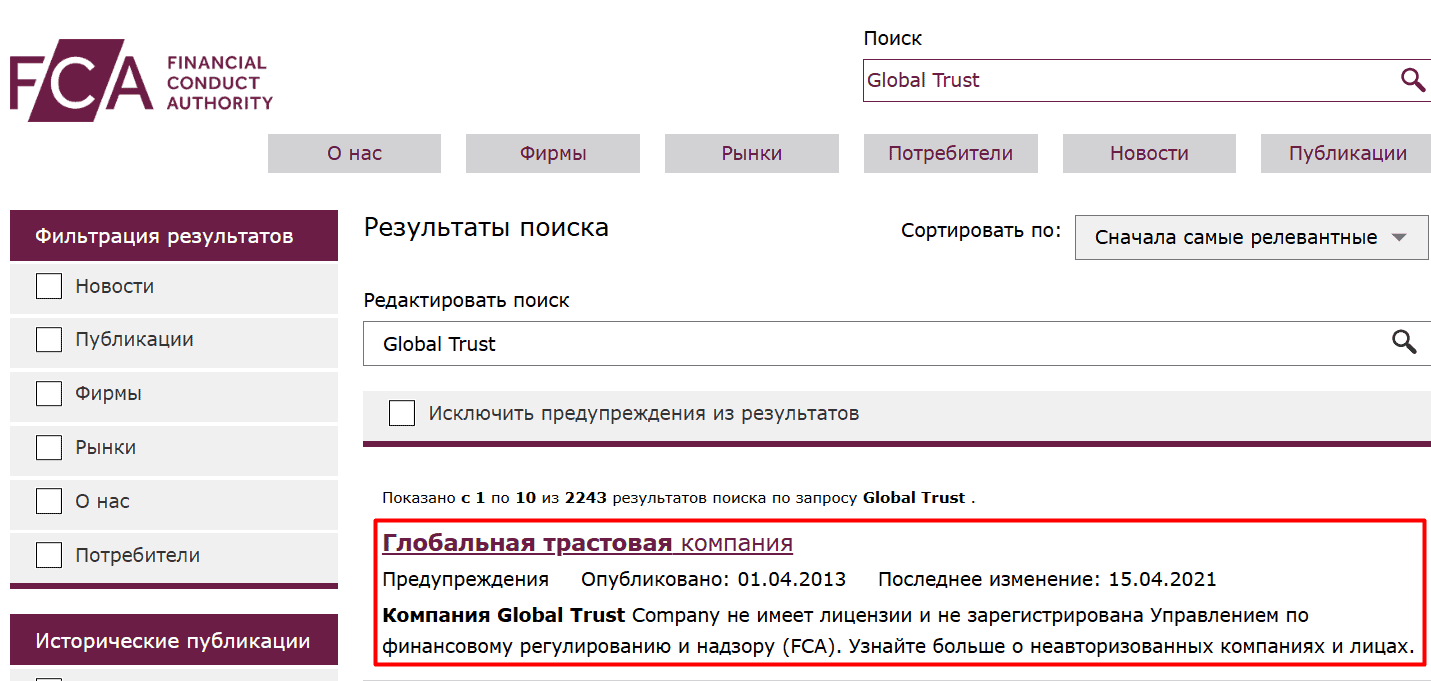Image resolution: width=1431 pixels, height=681 pixels.
Task: Click the Исторические публикации section header
Action: tap(173, 639)
